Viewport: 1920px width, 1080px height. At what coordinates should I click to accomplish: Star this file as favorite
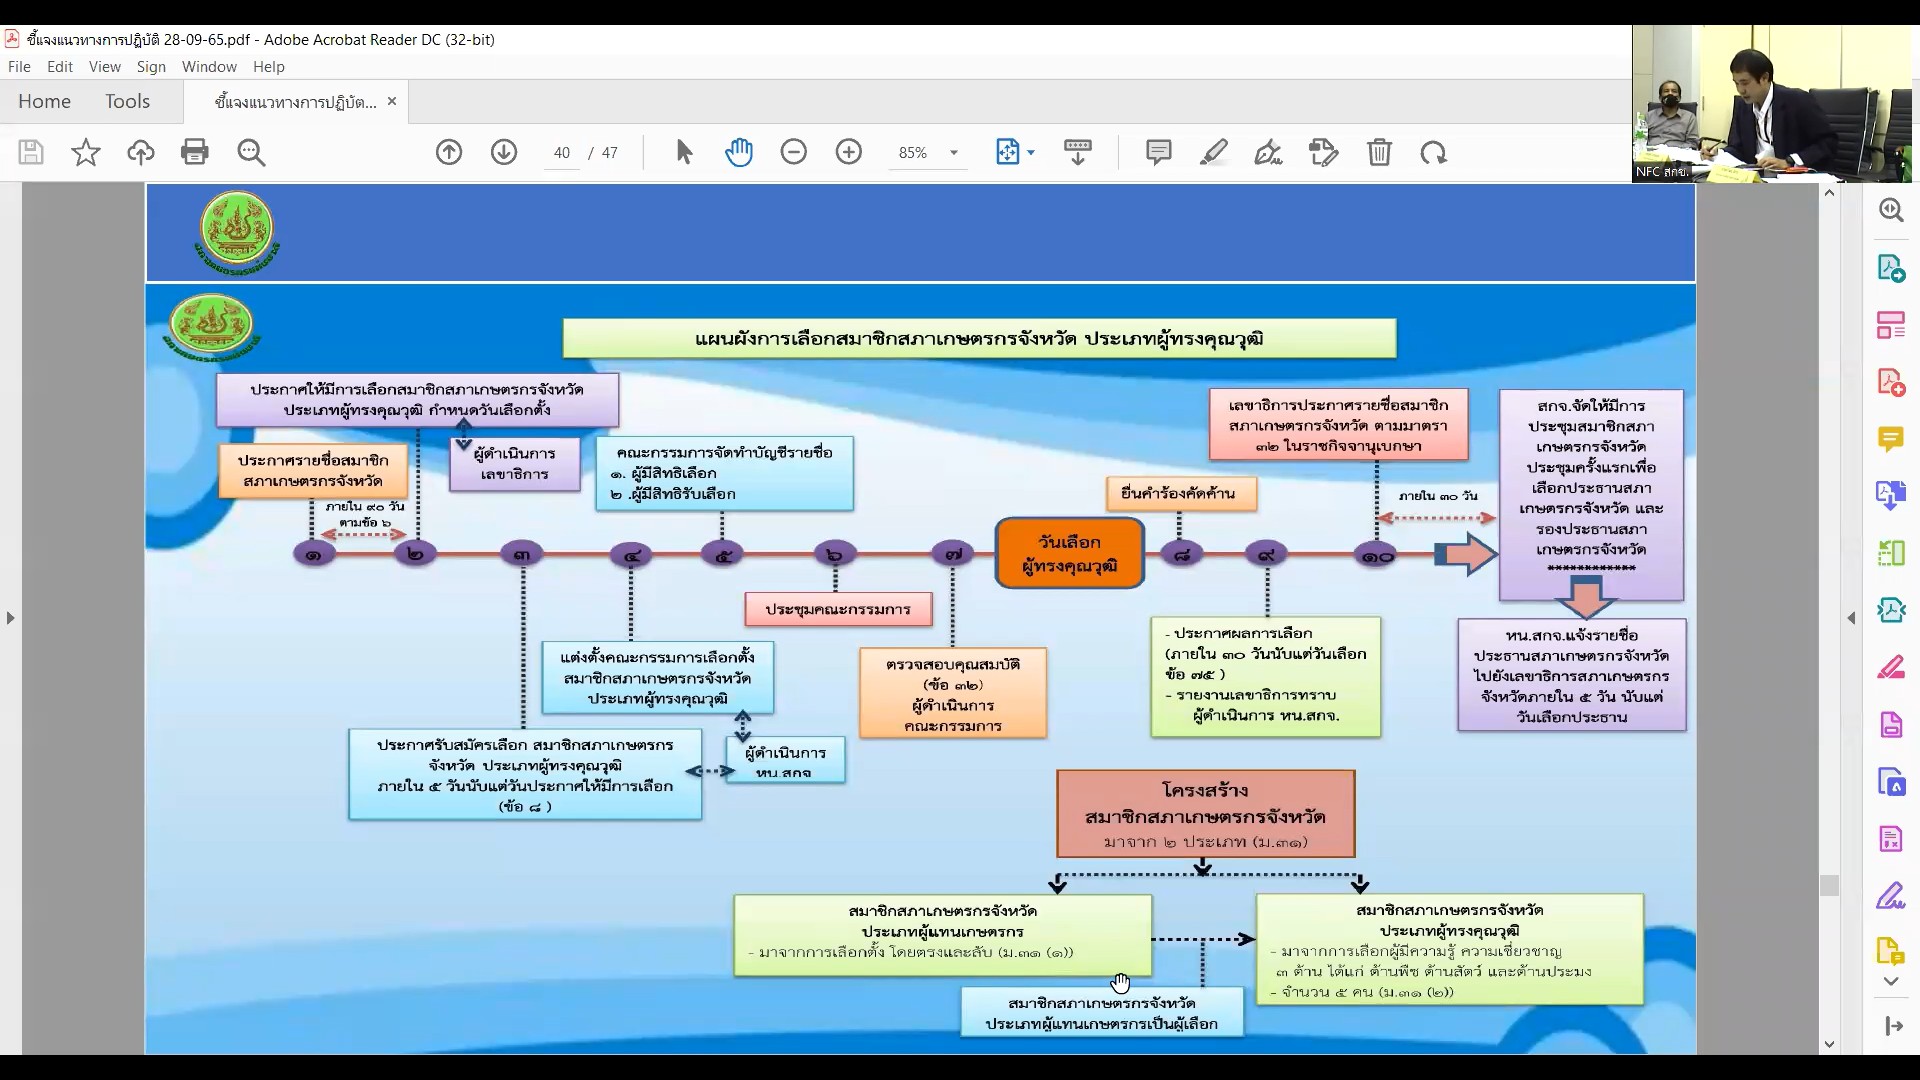click(x=86, y=152)
